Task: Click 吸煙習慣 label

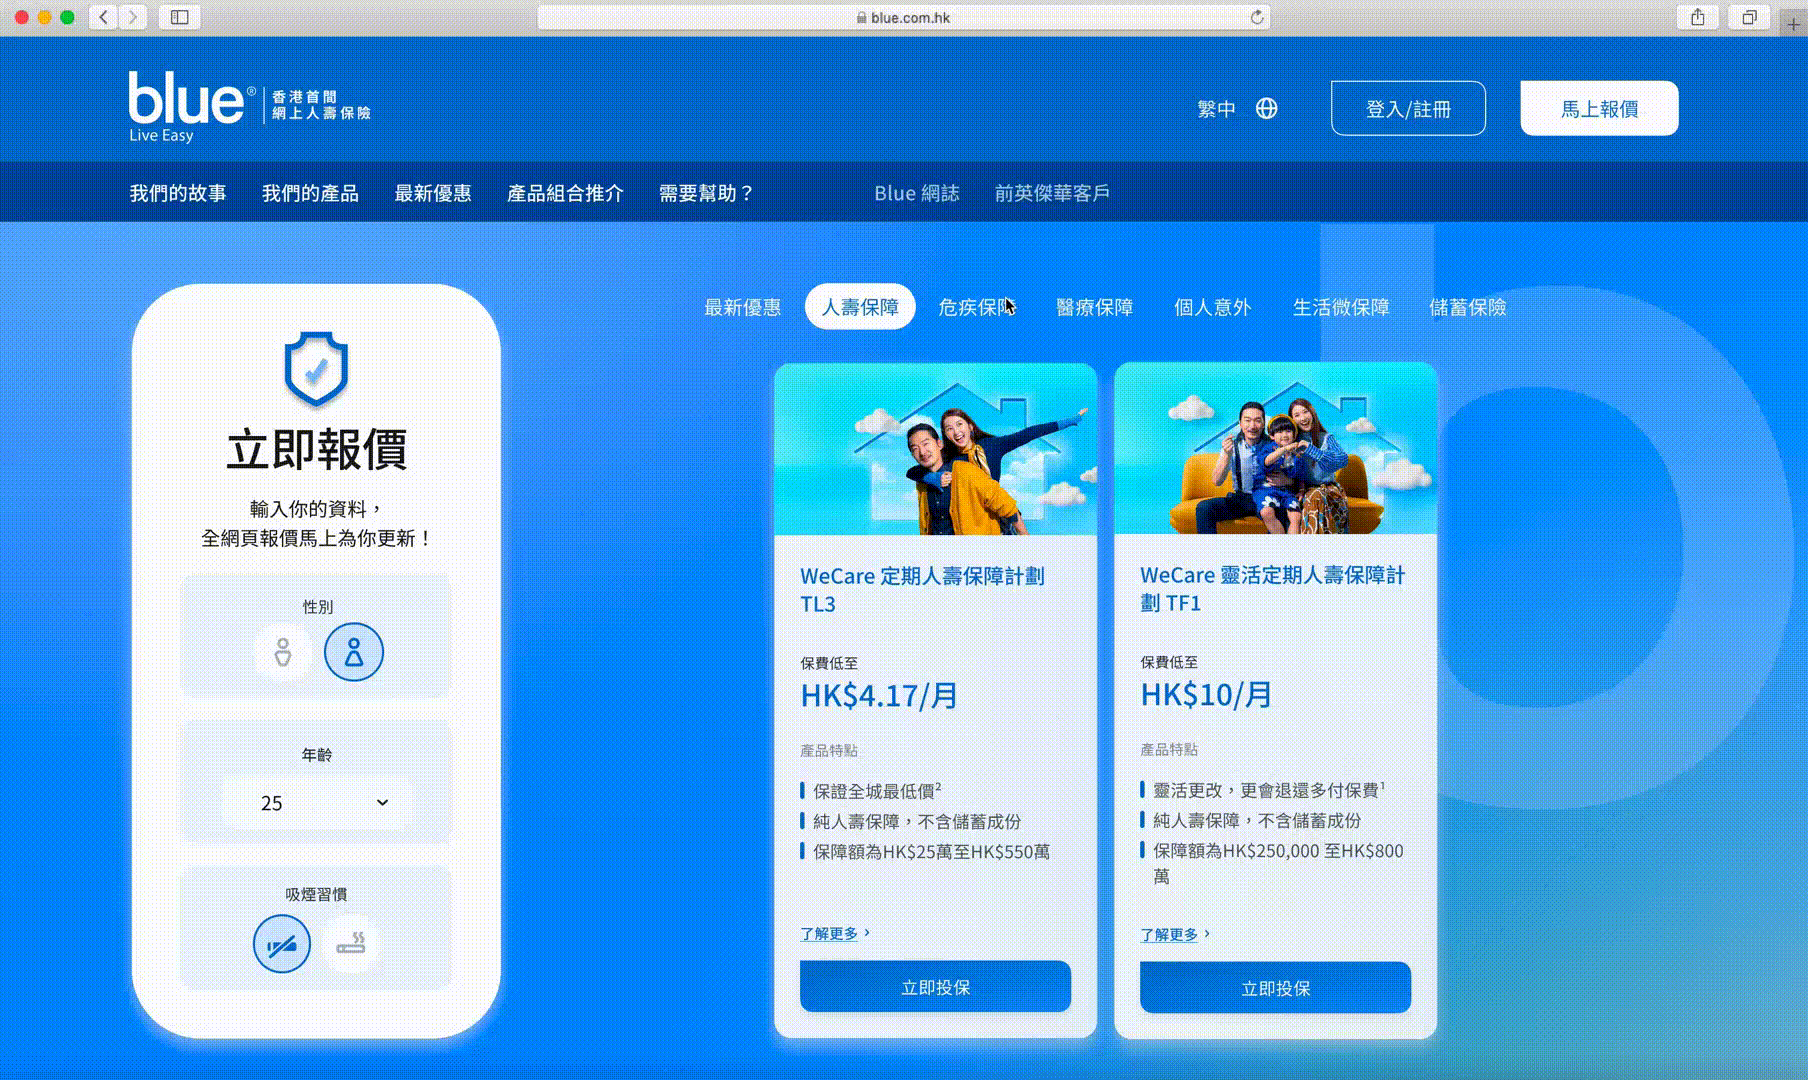Action: 316,894
